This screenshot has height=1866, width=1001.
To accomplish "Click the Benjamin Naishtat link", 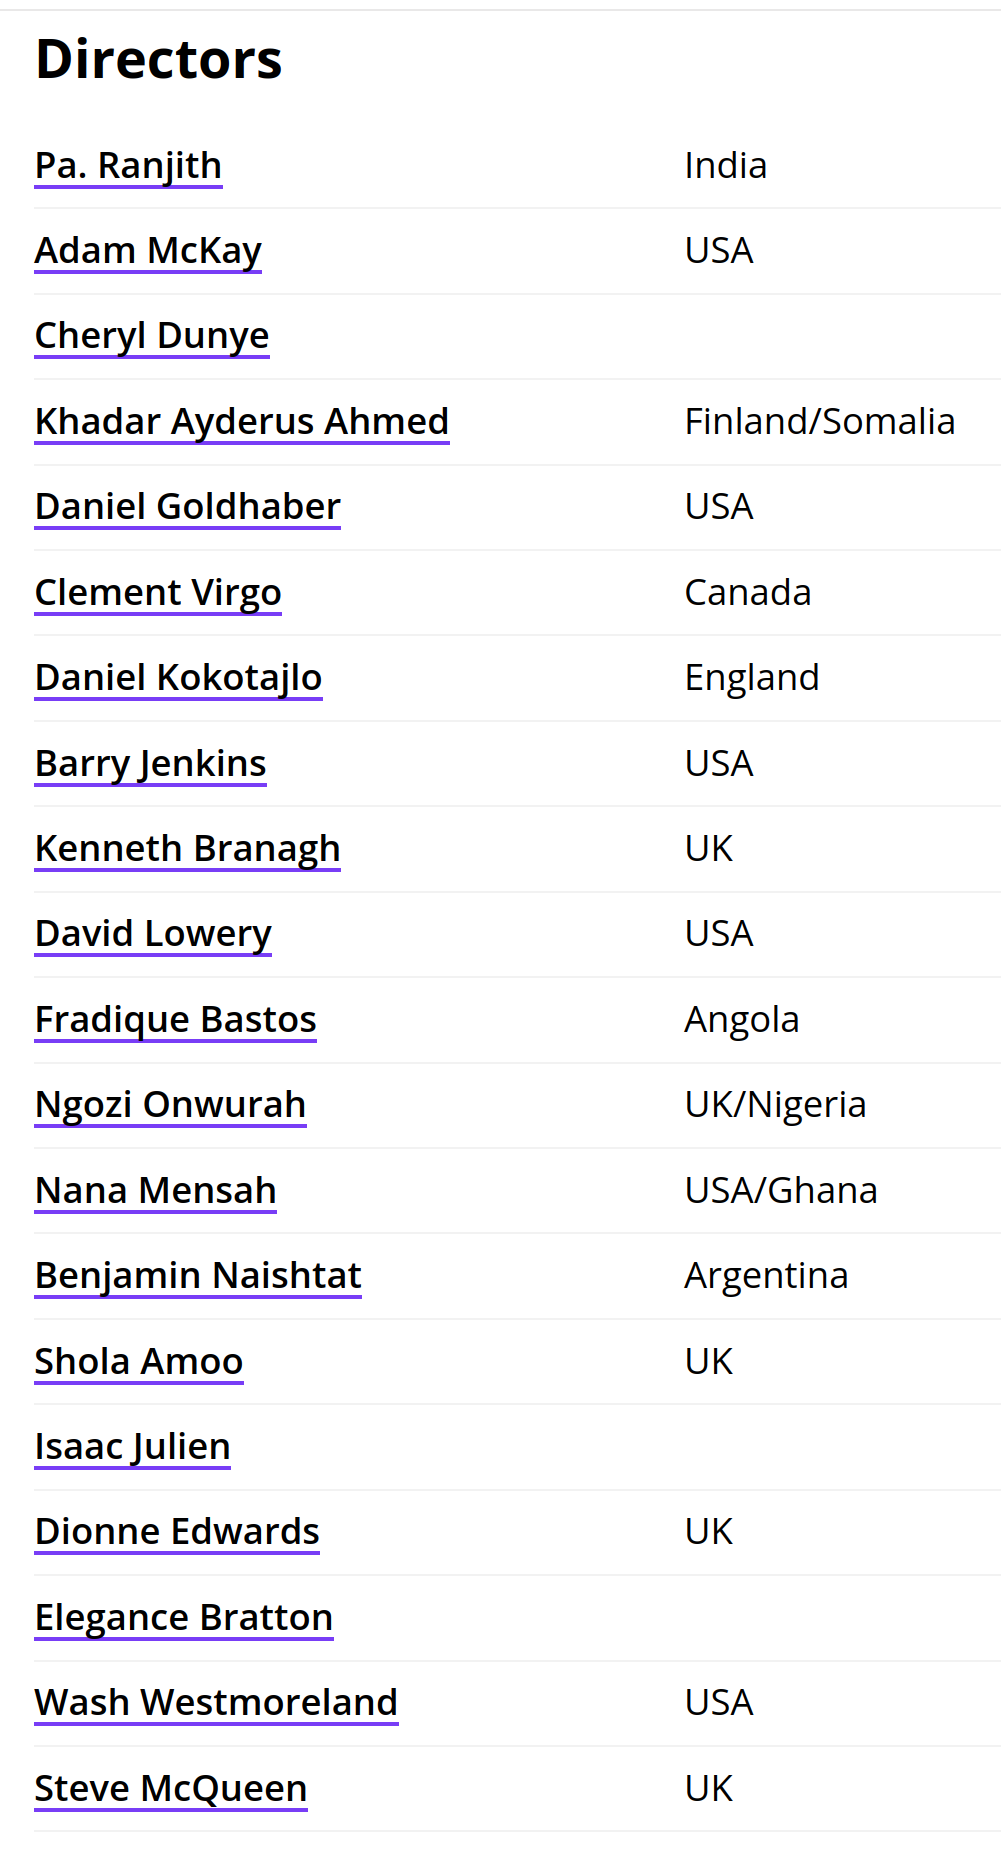I will click(x=198, y=1276).
